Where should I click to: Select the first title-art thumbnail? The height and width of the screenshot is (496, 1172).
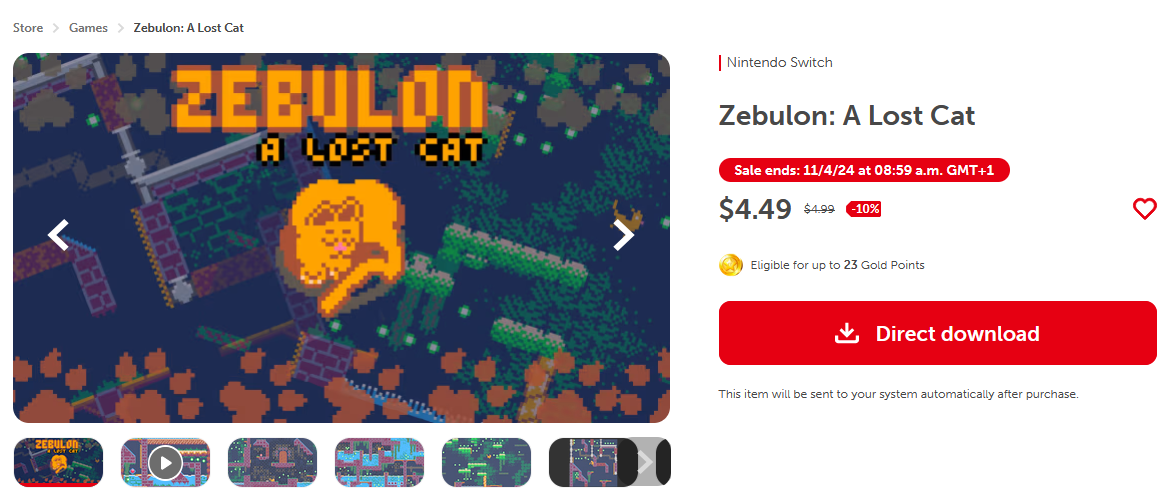click(58, 462)
